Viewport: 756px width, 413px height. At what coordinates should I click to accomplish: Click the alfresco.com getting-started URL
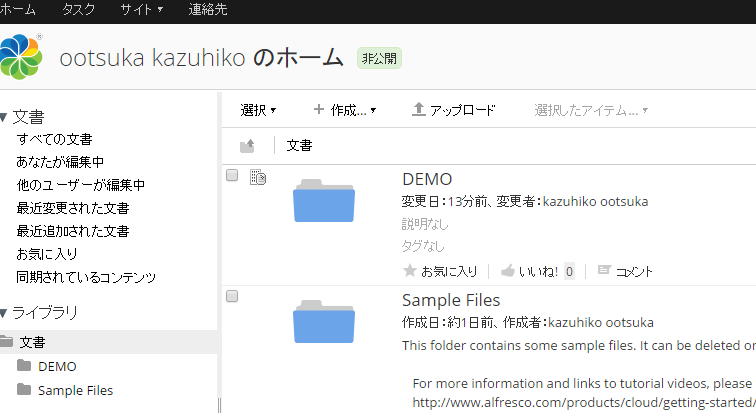[584, 402]
